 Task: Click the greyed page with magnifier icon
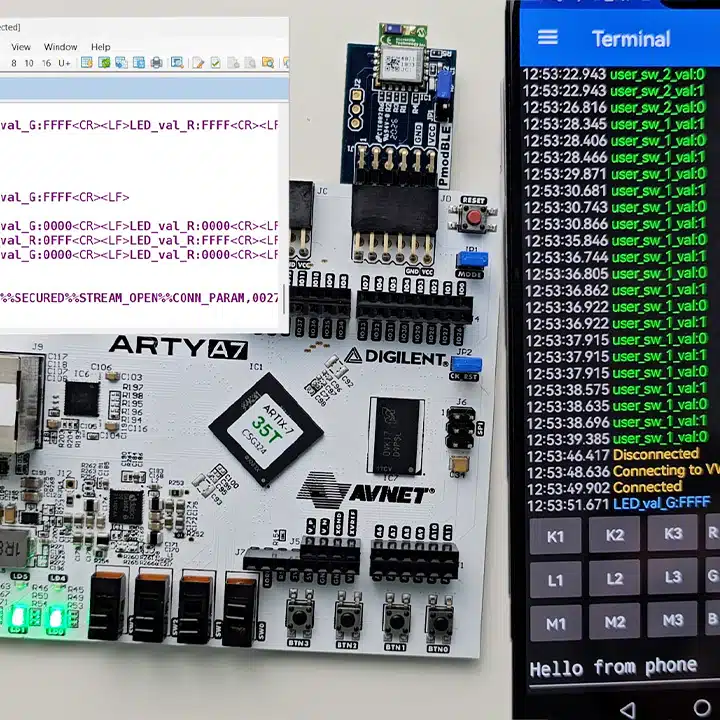tap(250, 63)
